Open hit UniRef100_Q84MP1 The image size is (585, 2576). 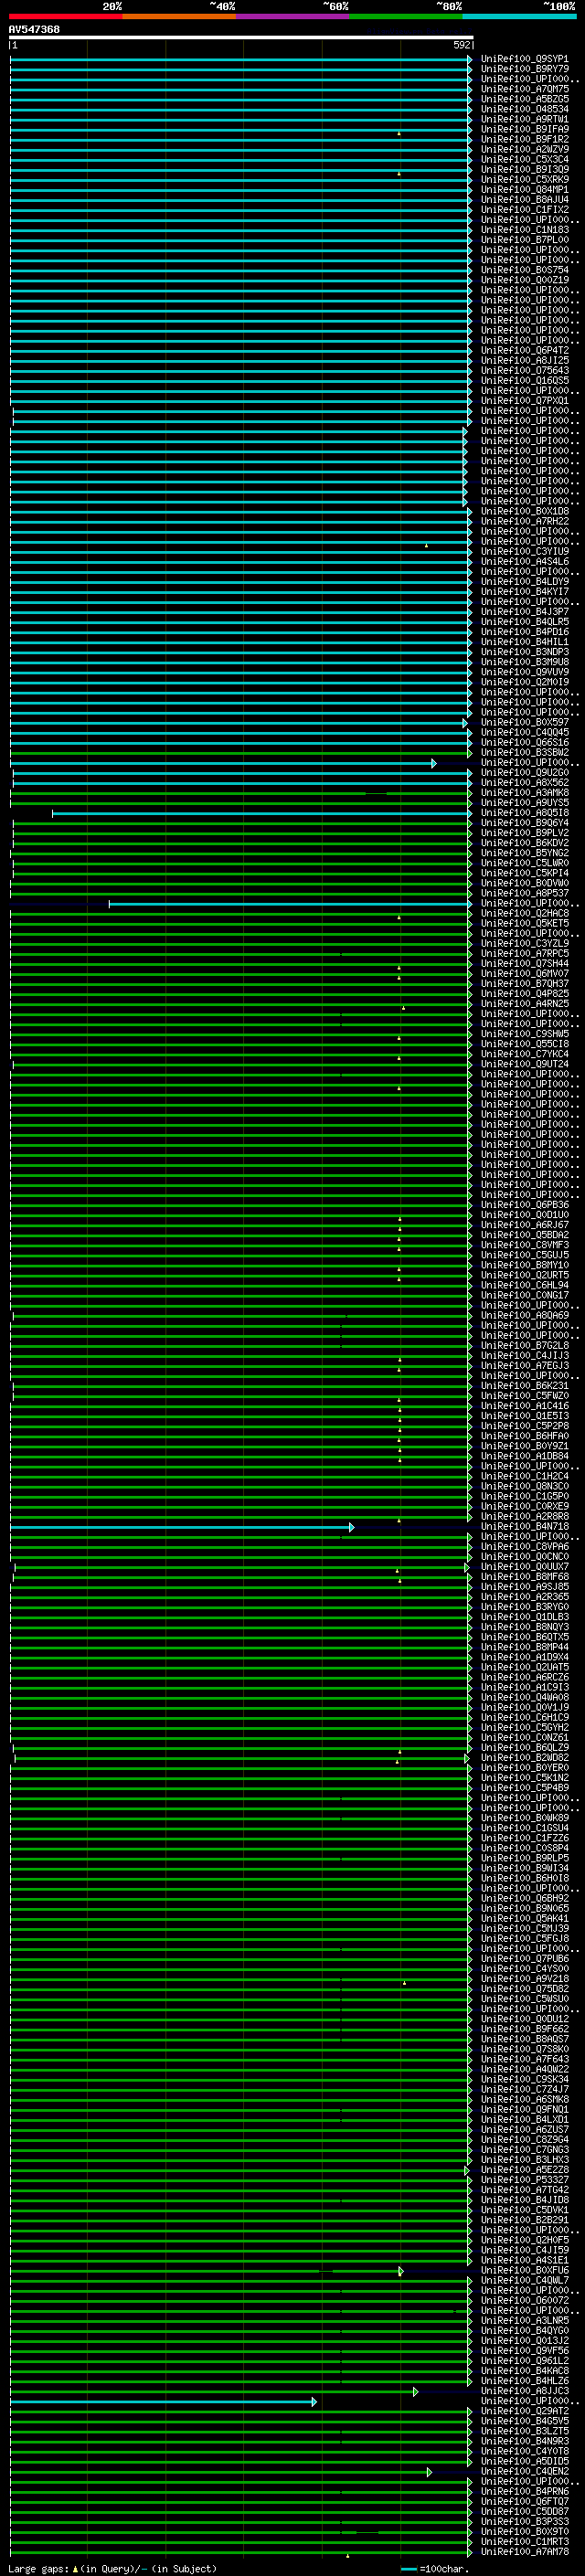[x=524, y=189]
